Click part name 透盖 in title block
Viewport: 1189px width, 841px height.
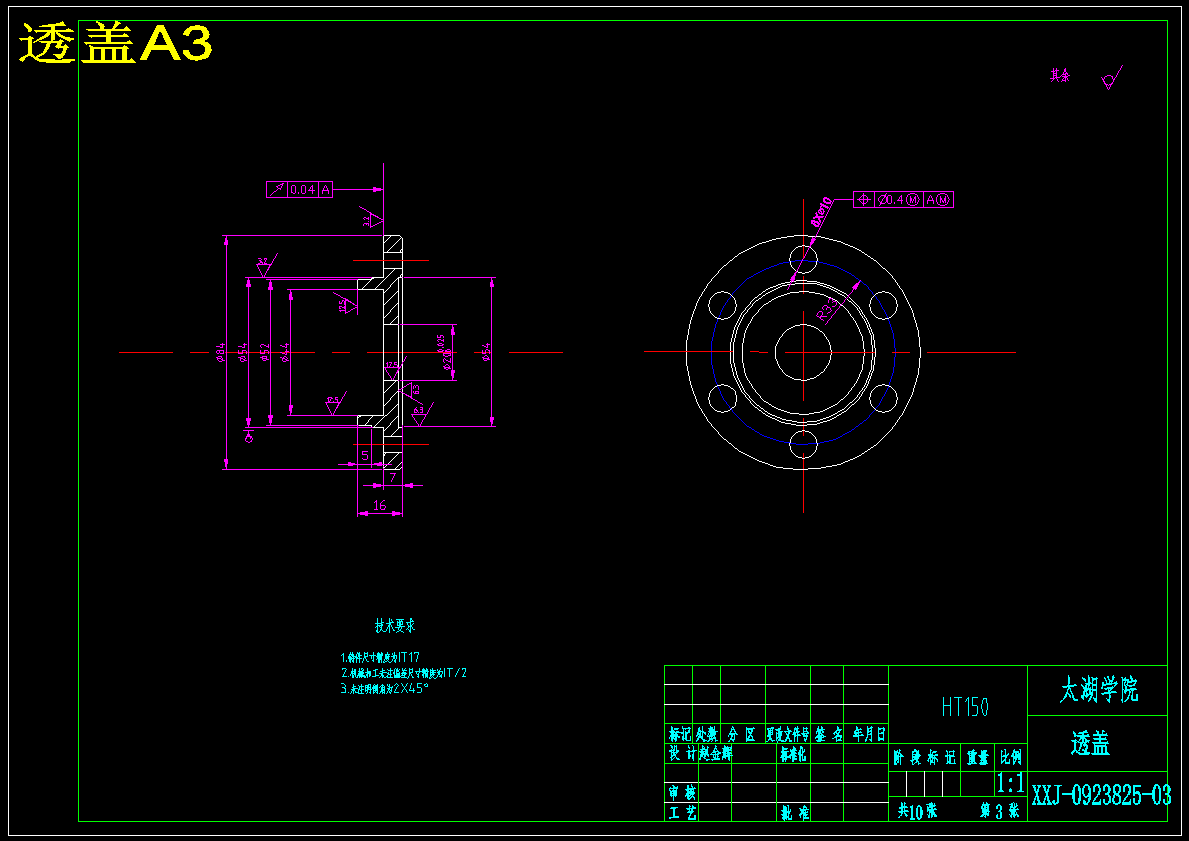coord(1091,744)
